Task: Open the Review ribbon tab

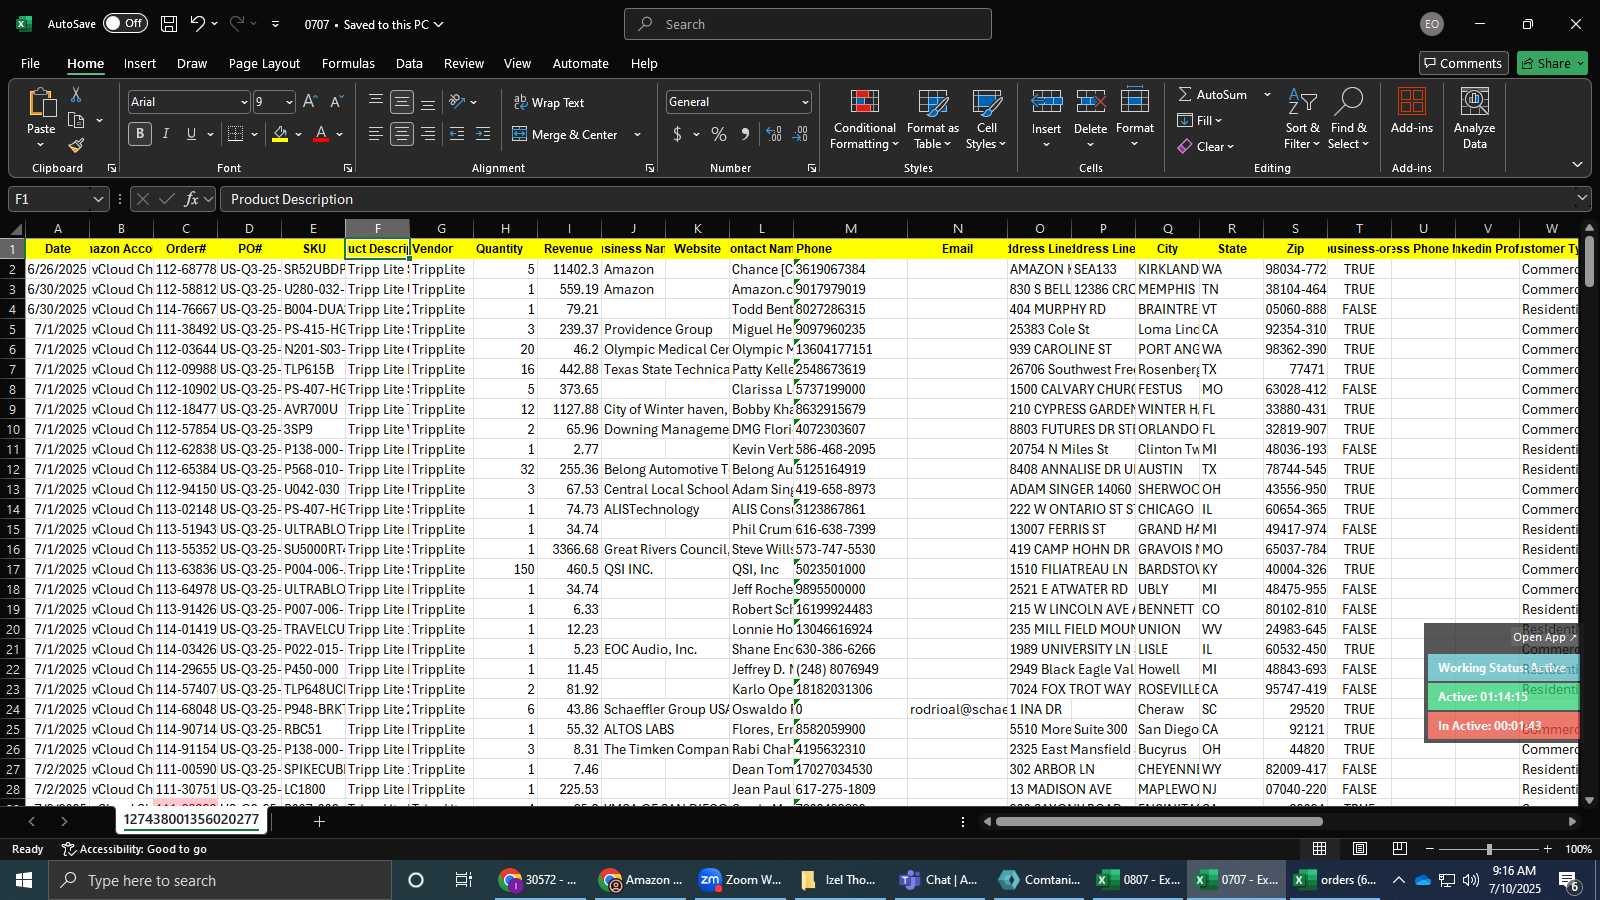Action: tap(464, 63)
